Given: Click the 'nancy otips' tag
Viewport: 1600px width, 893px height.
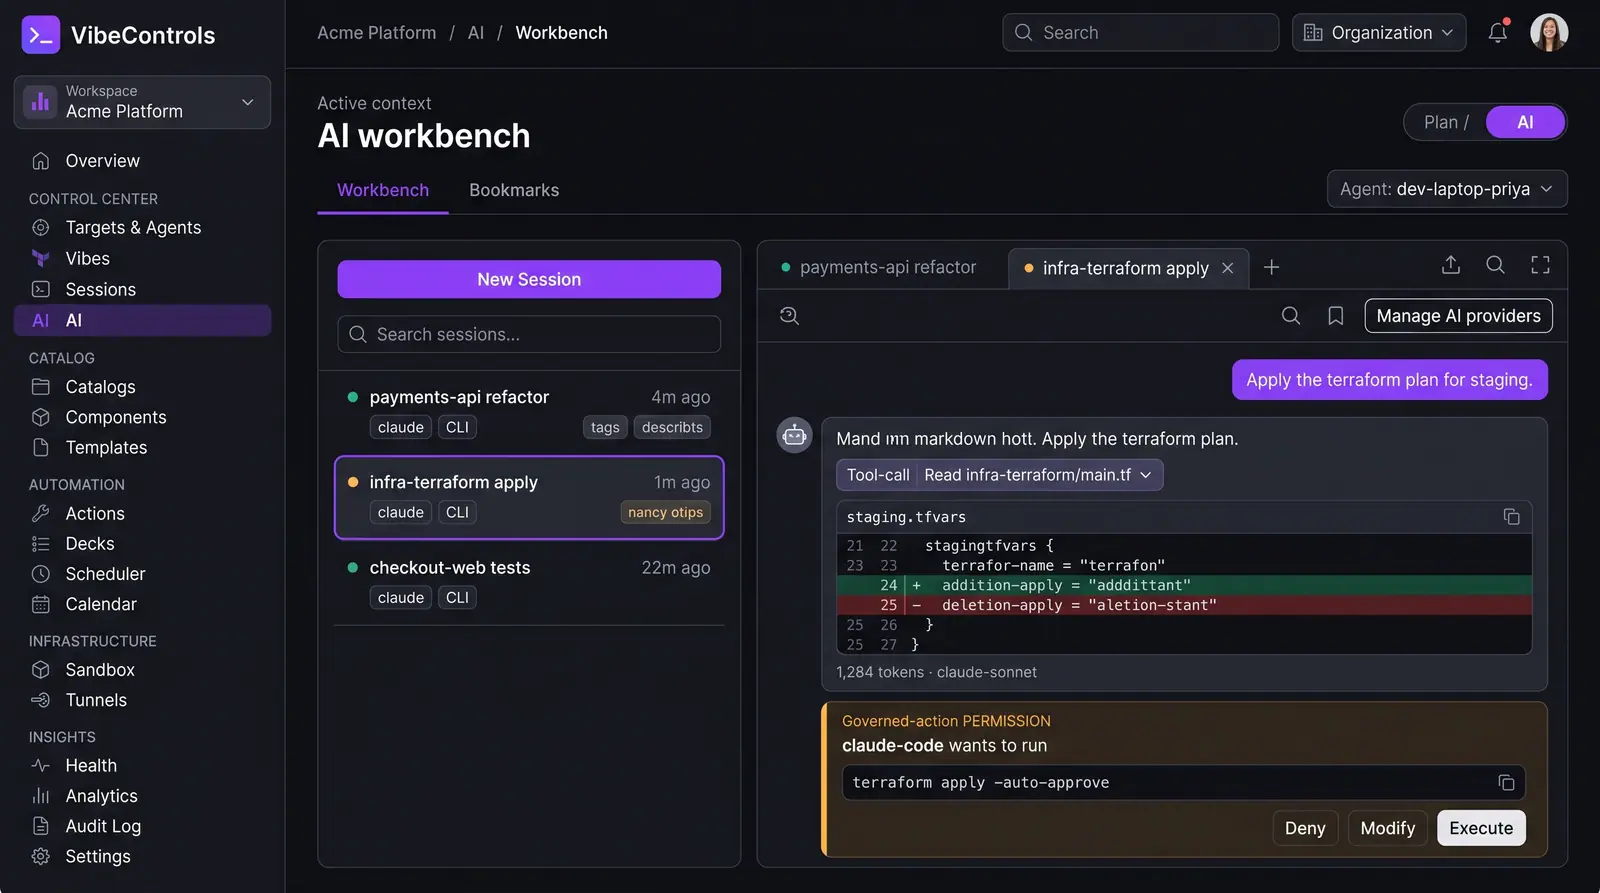Looking at the screenshot, I should point(665,512).
